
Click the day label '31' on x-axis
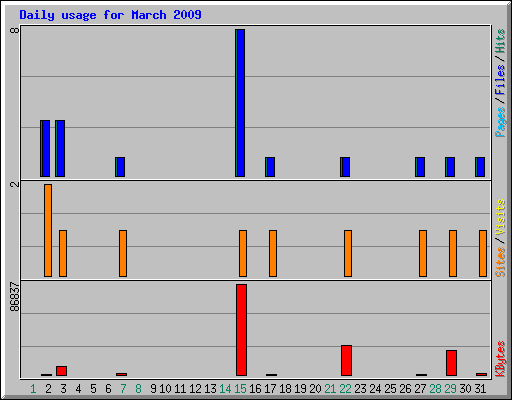point(480,389)
